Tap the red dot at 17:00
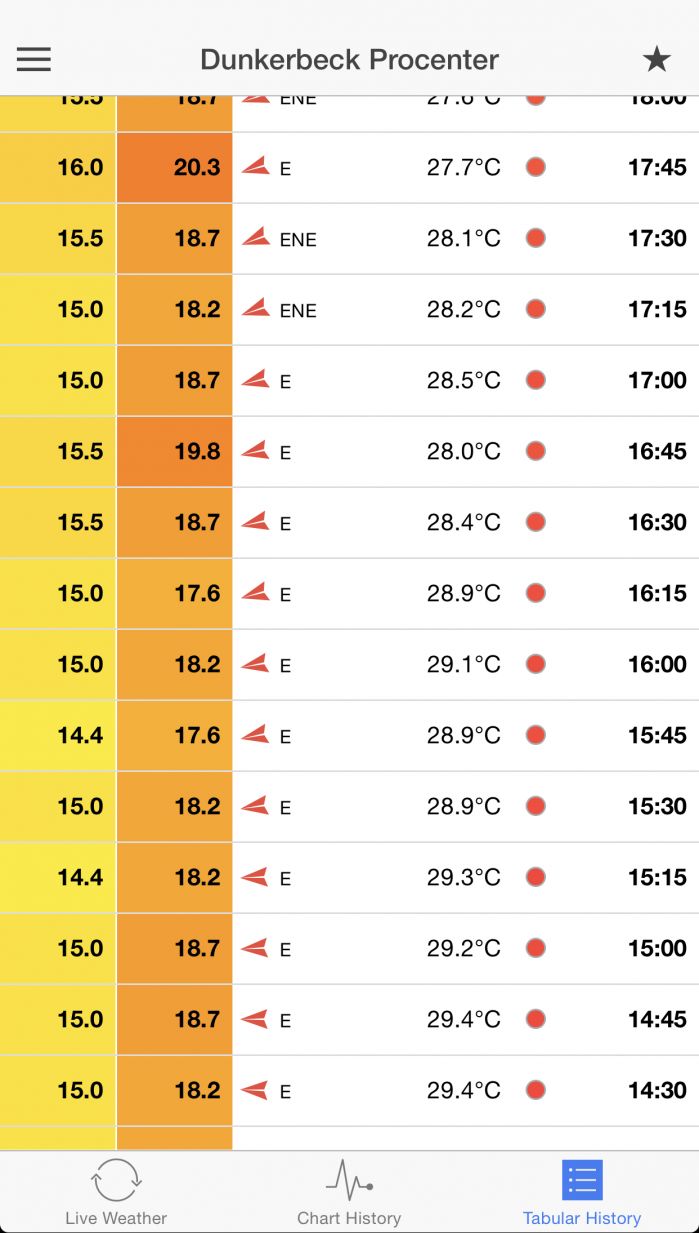The height and width of the screenshot is (1233, 699). (536, 379)
